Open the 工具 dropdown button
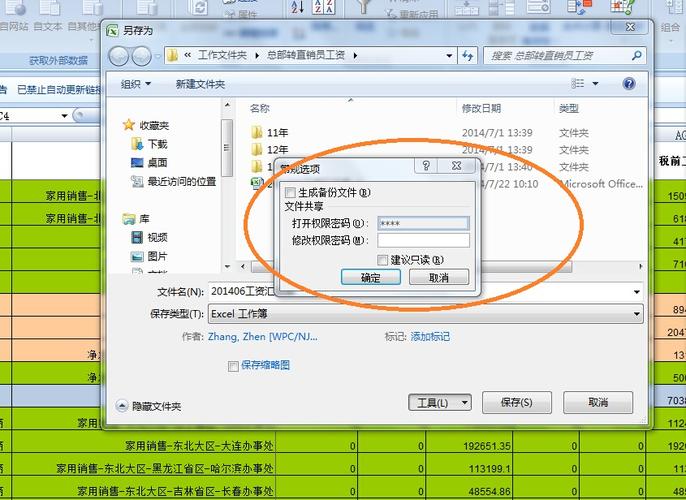Viewport: 686px width, 500px height. point(440,402)
